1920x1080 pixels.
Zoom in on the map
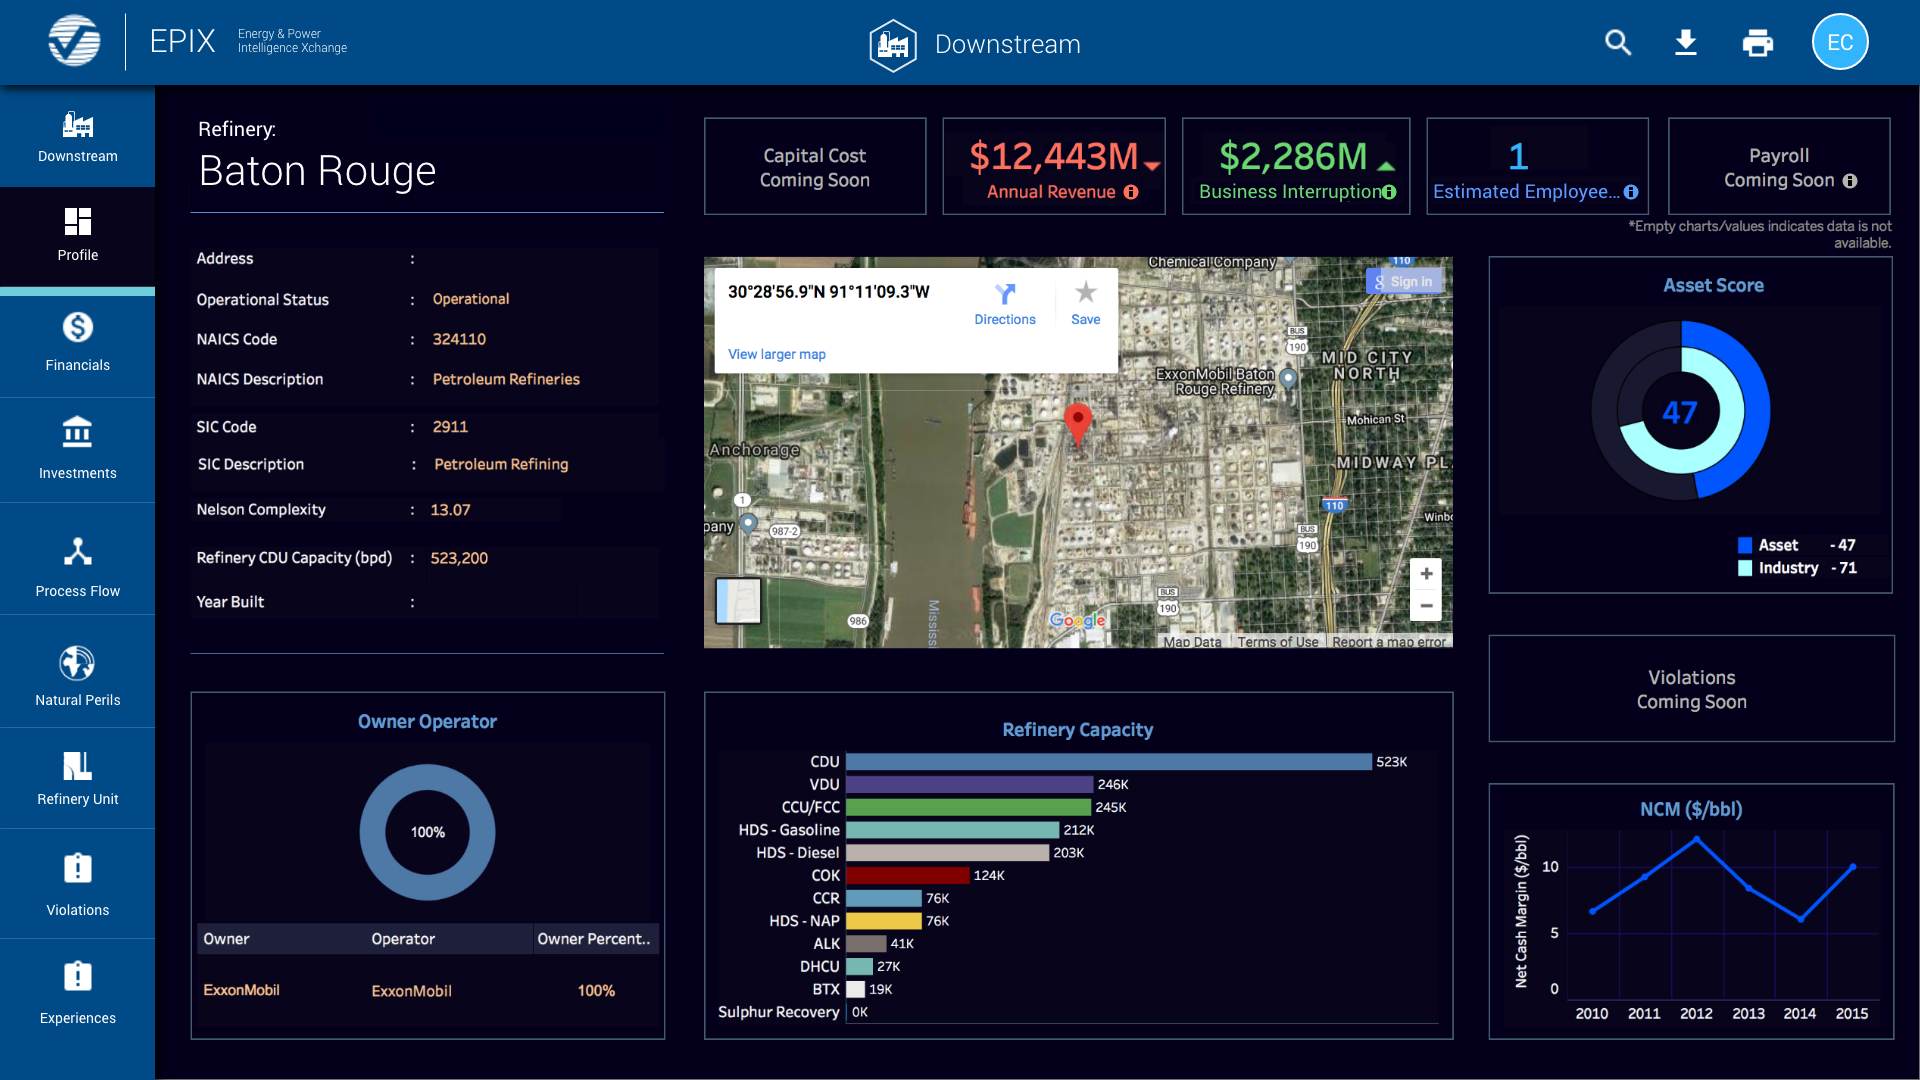click(1426, 574)
